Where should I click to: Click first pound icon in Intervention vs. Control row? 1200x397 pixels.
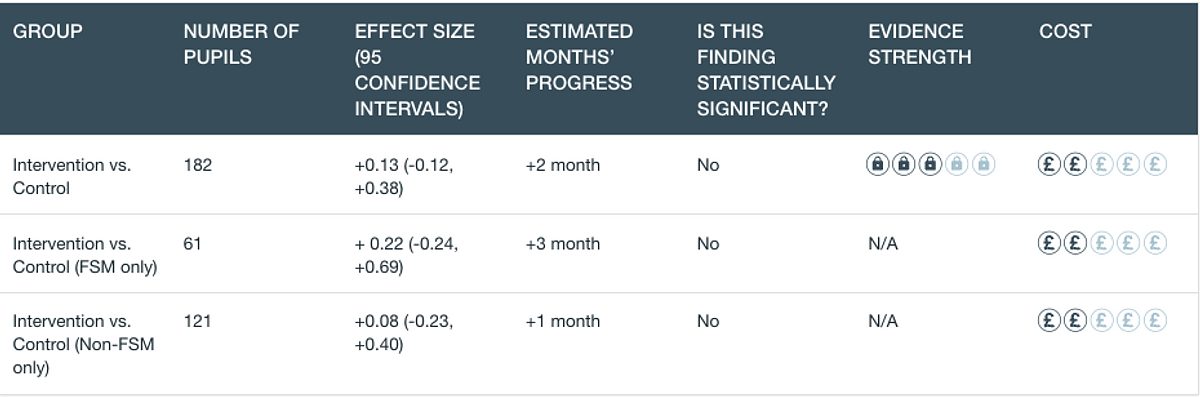click(x=1049, y=165)
